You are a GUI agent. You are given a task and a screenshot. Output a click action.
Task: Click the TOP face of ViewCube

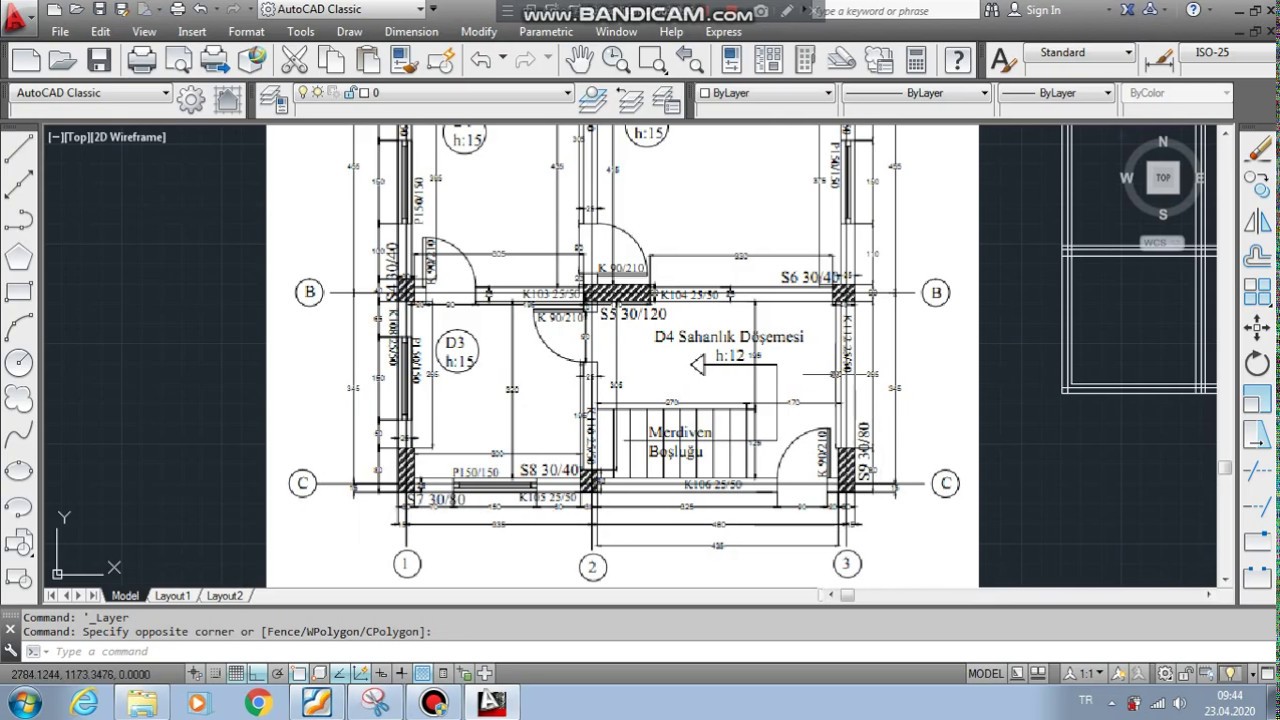1163,178
